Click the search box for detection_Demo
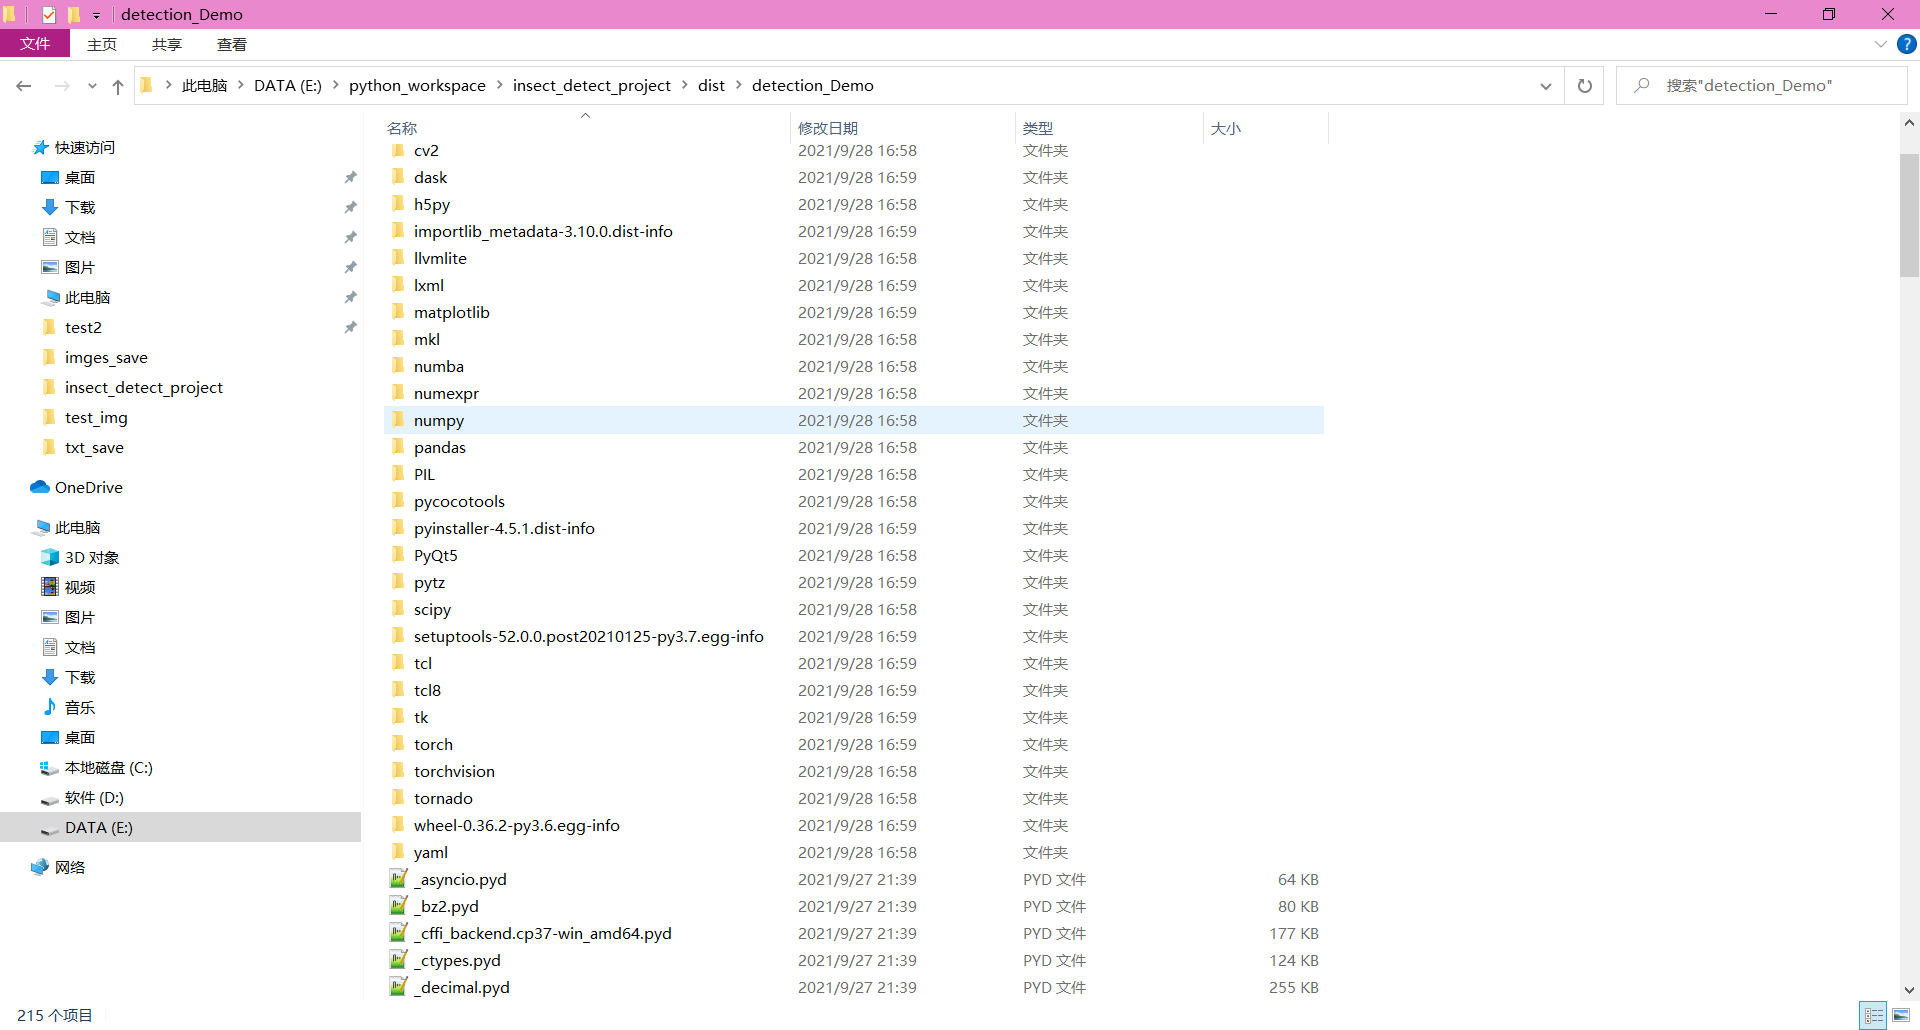This screenshot has width=1920, height=1030. point(1762,86)
